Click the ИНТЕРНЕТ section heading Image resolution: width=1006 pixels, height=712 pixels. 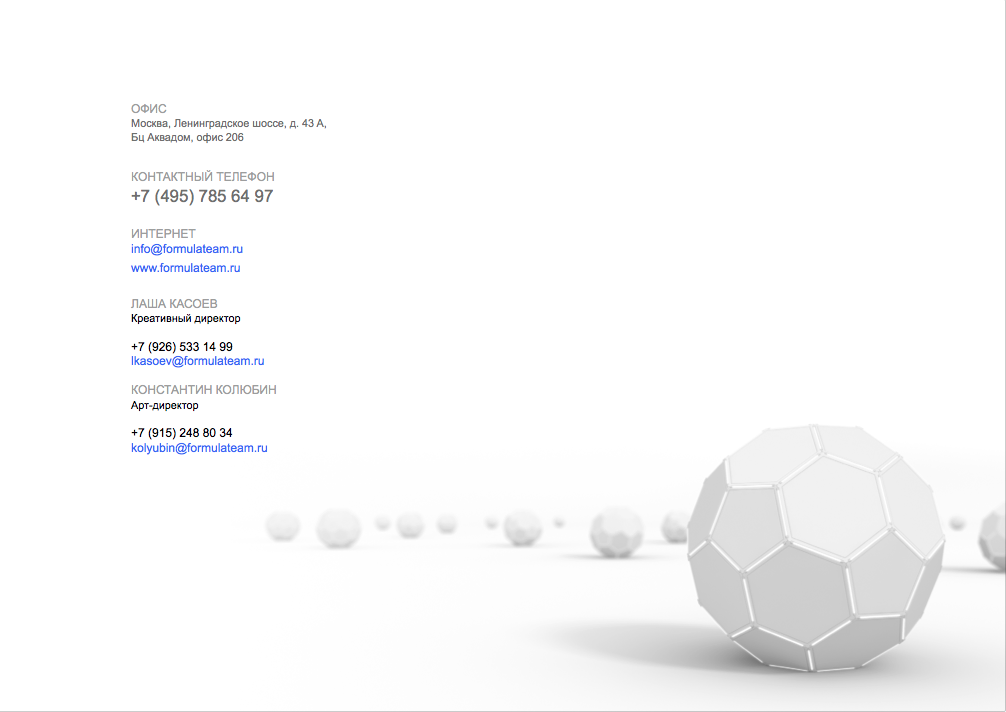click(163, 233)
